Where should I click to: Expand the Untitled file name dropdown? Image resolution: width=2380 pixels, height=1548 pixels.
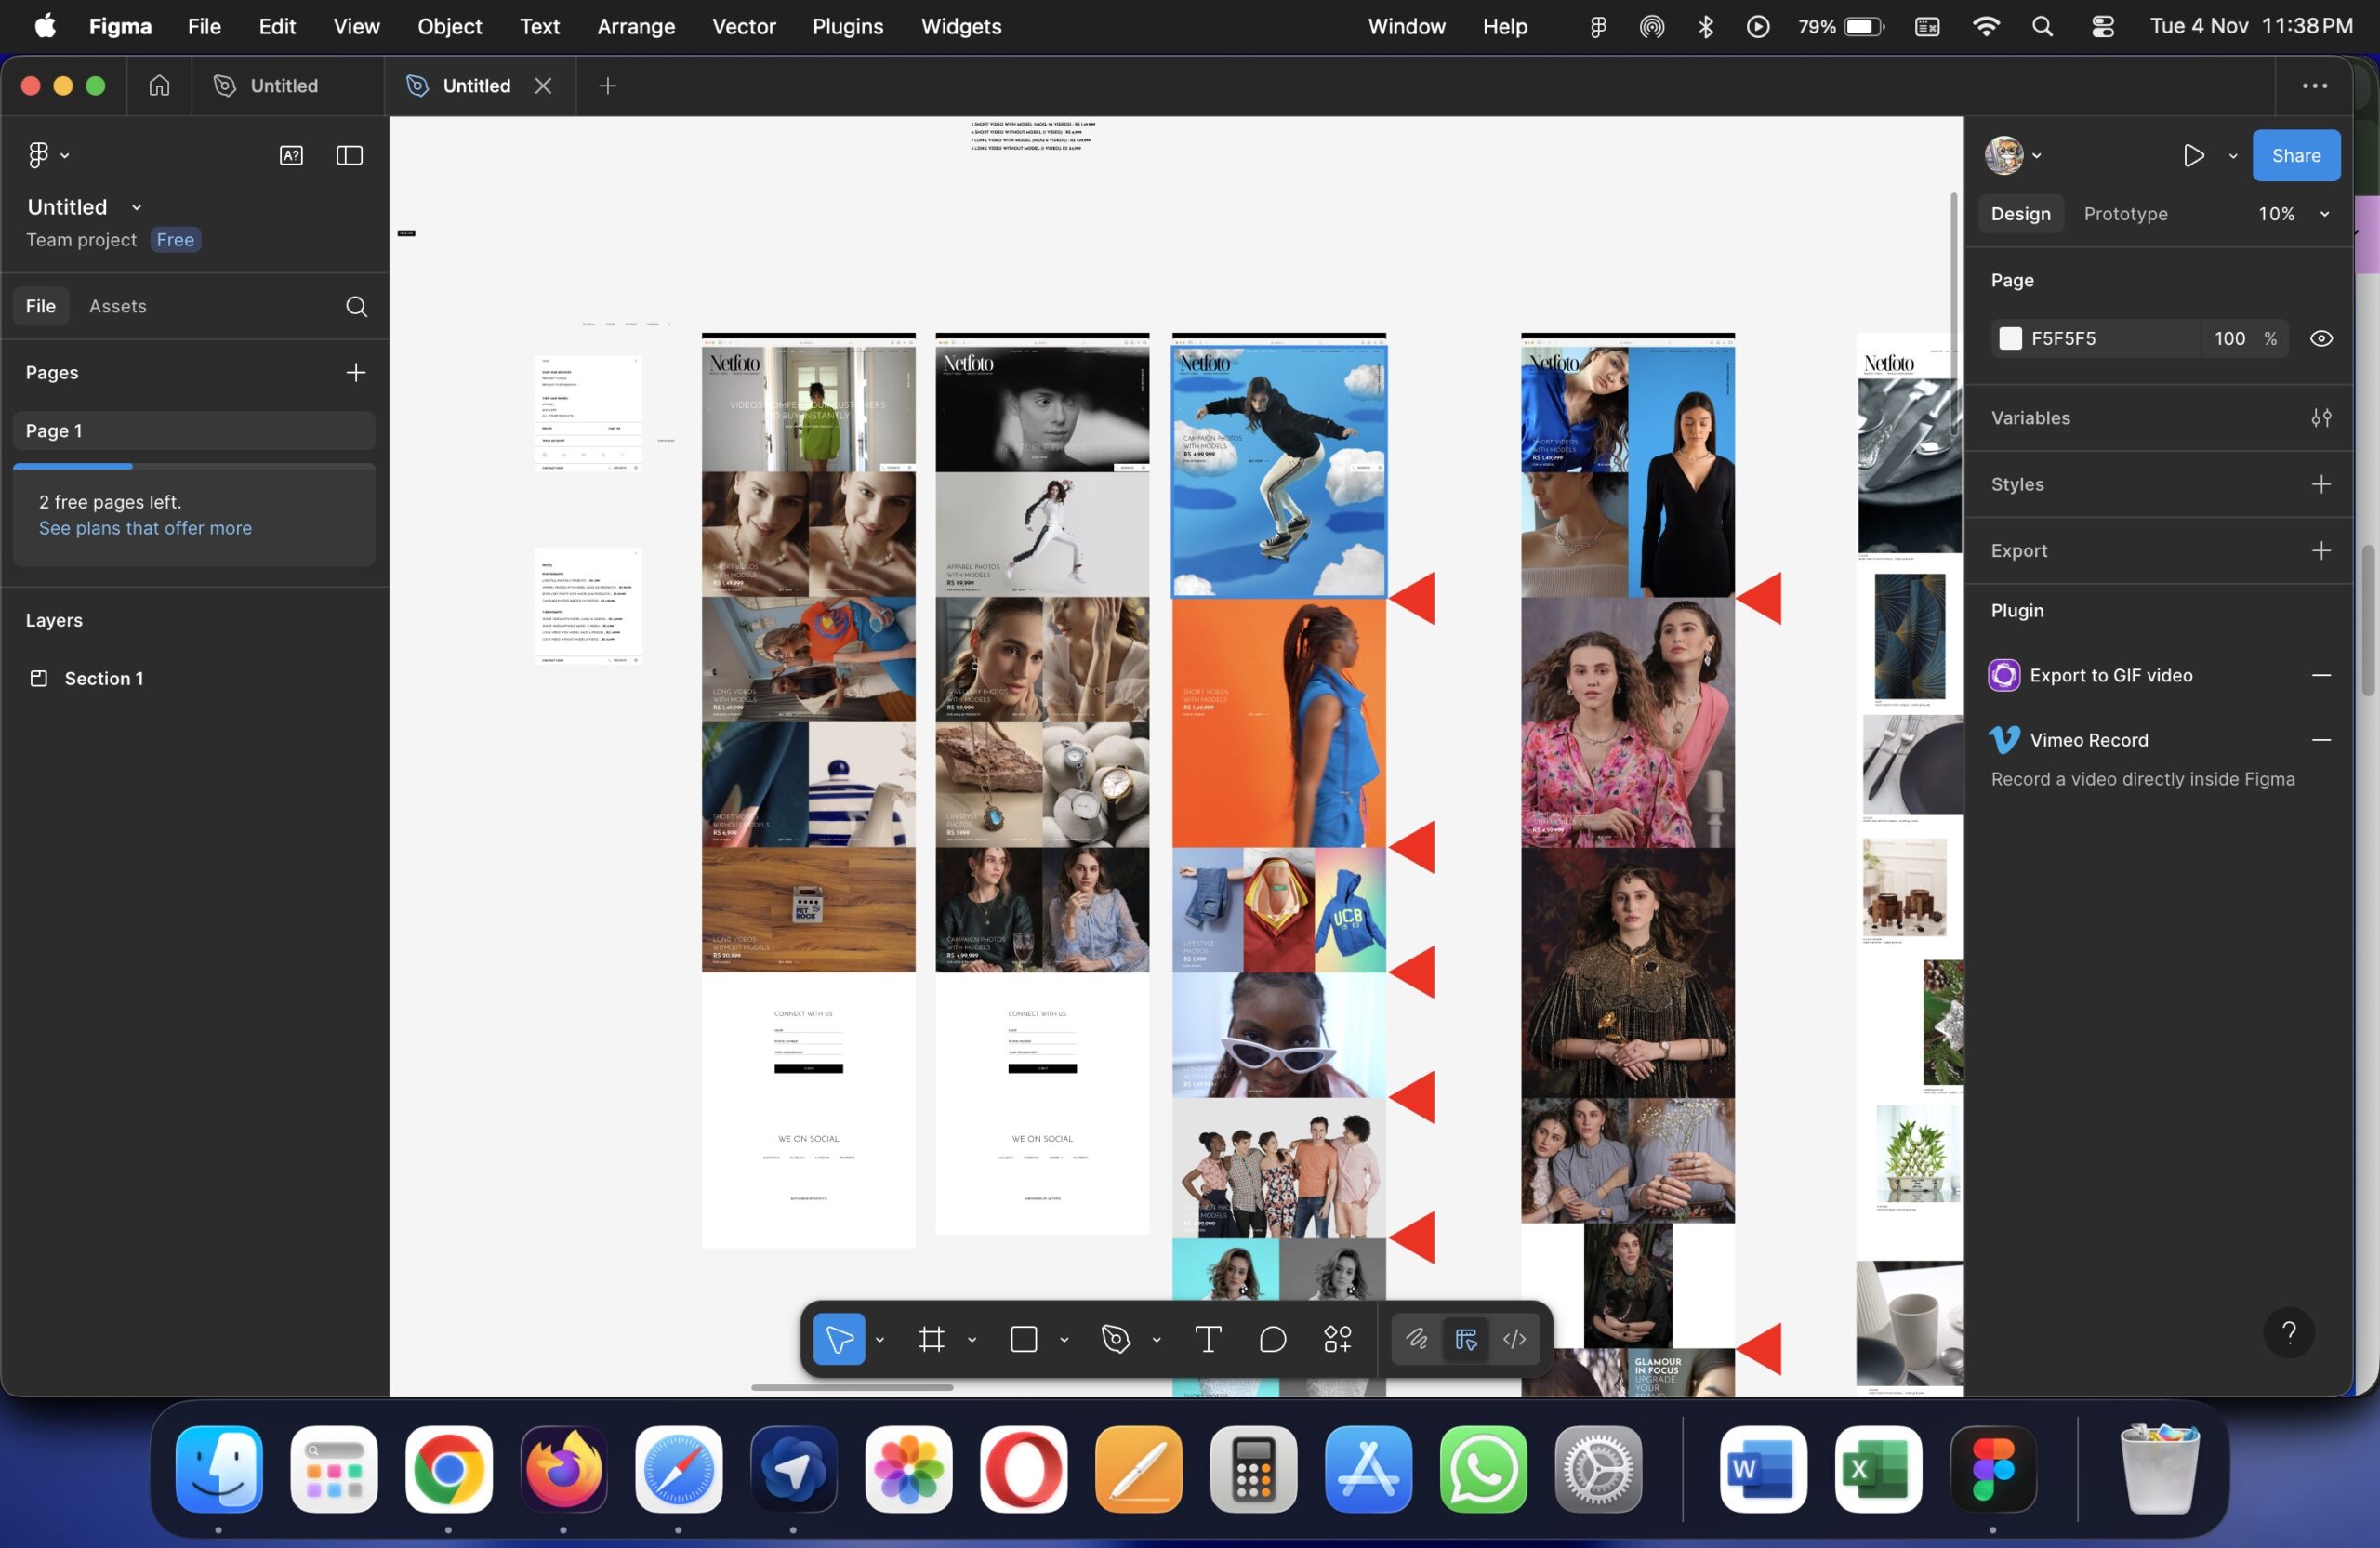[136, 207]
